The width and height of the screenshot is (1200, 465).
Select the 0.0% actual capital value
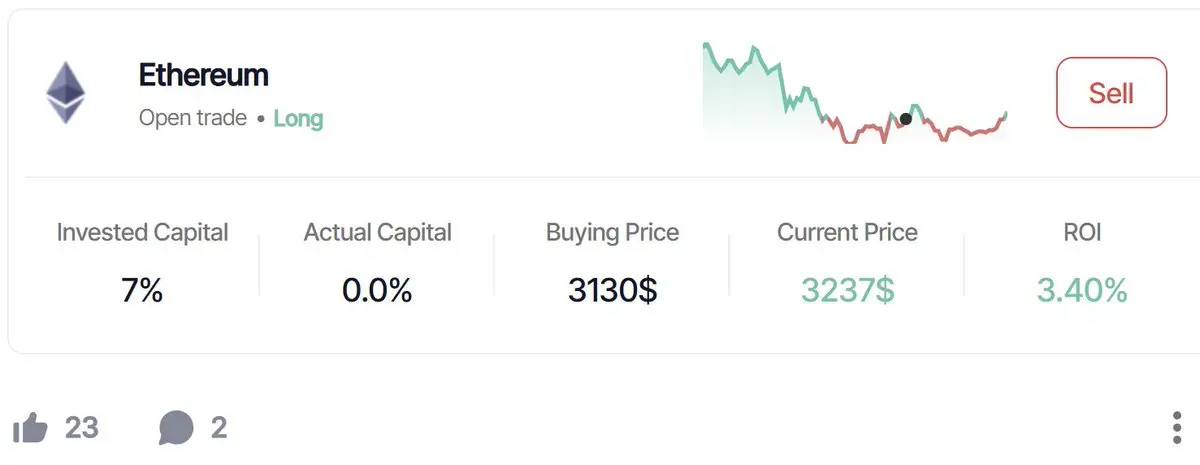[377, 291]
